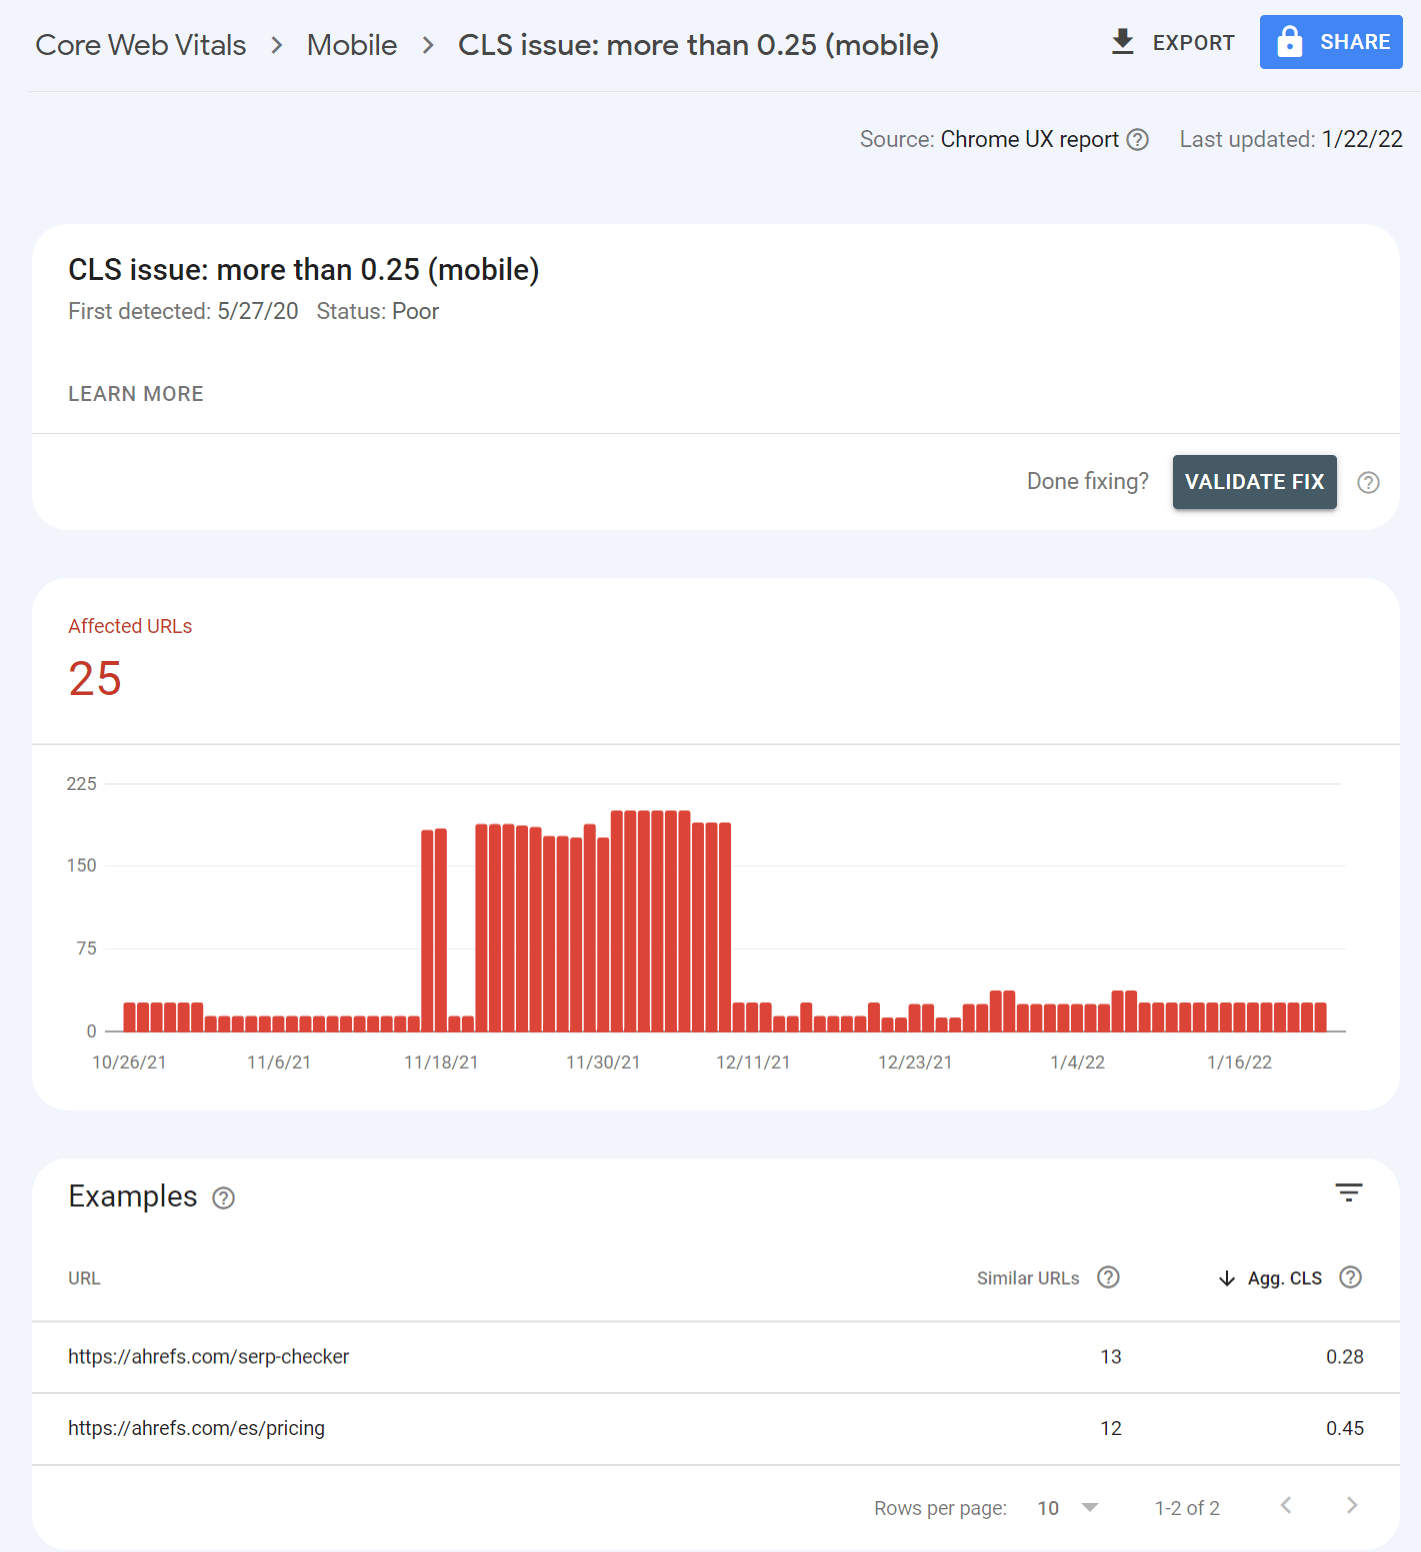The image size is (1421, 1552).
Task: Navigate to next page with right pagination arrow
Action: tap(1352, 1506)
